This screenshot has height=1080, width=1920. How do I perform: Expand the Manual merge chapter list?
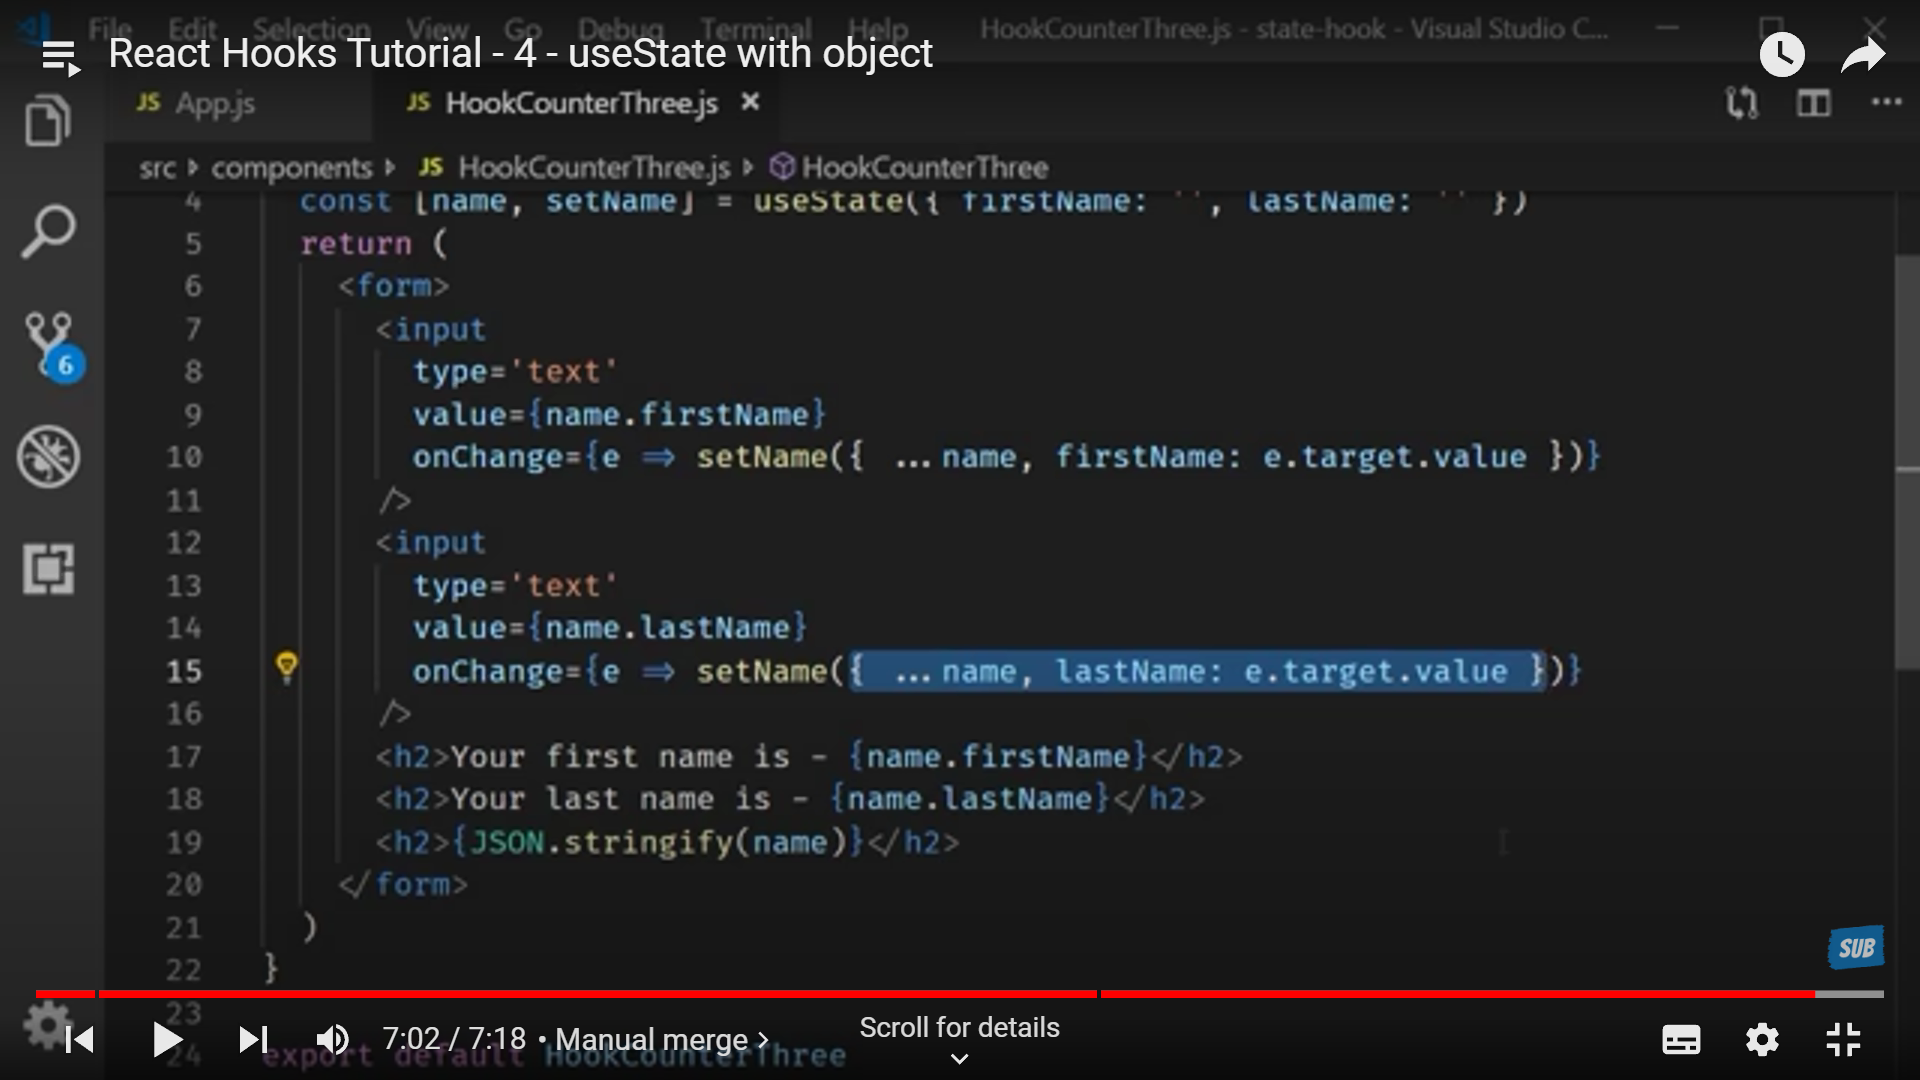coord(661,1040)
